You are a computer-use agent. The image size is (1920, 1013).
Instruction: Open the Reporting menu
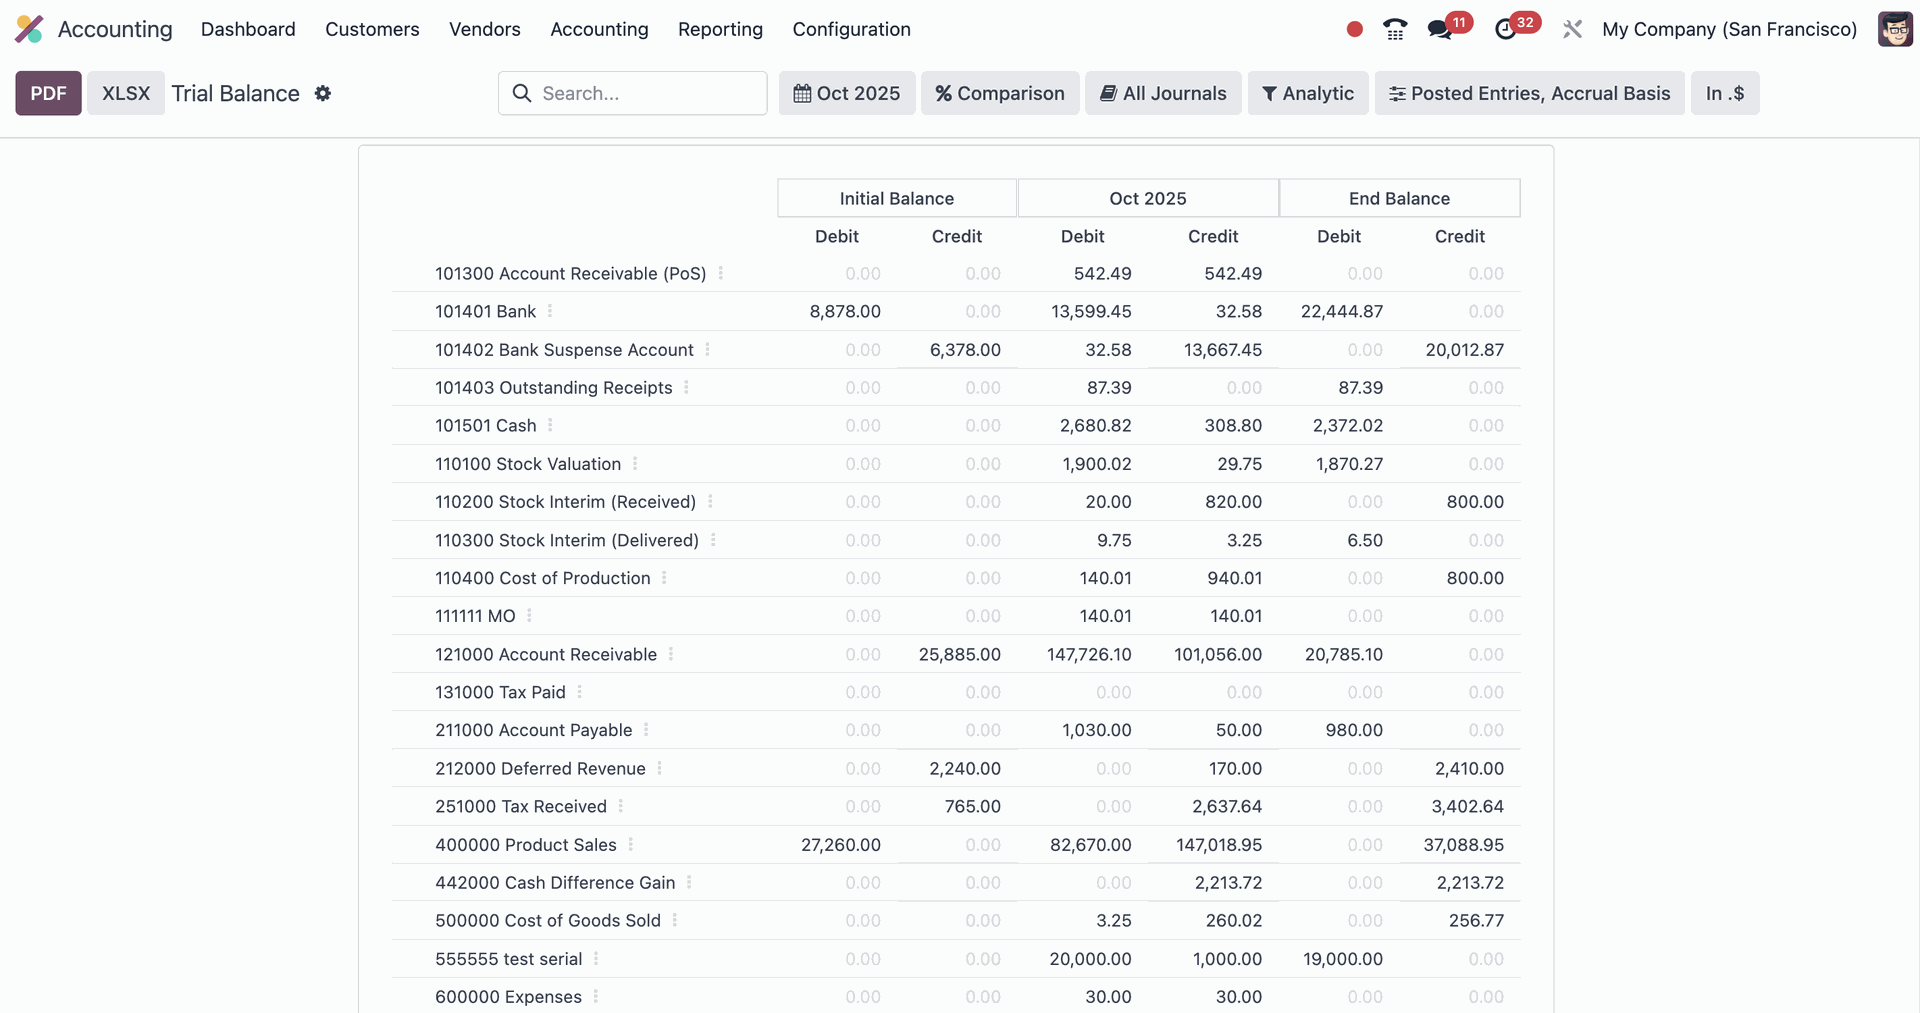(x=720, y=30)
